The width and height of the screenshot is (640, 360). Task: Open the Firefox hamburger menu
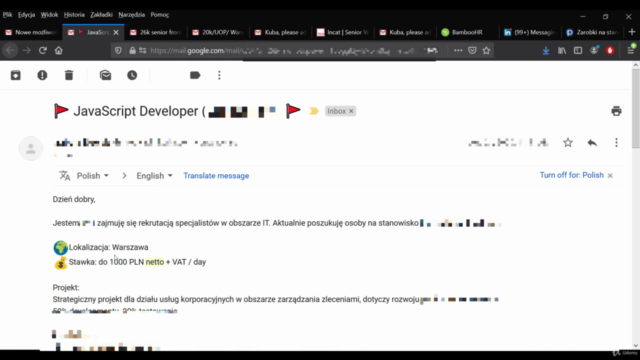pos(631,51)
